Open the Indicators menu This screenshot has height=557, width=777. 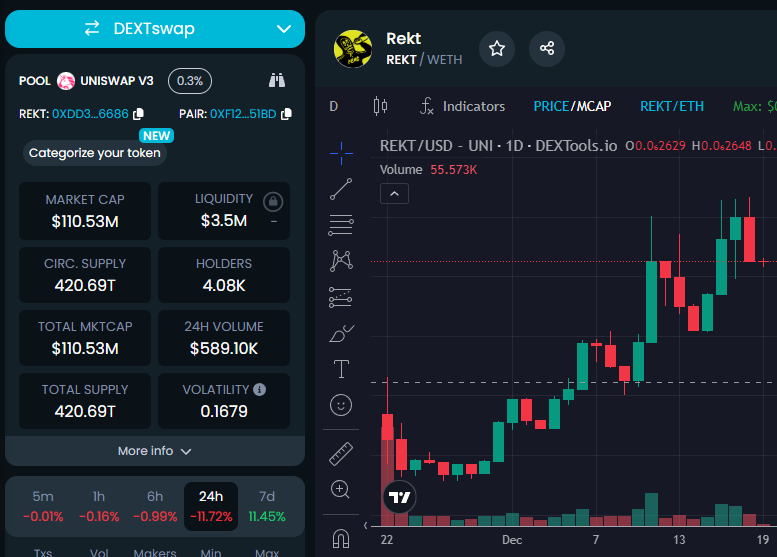pyautogui.click(x=462, y=106)
